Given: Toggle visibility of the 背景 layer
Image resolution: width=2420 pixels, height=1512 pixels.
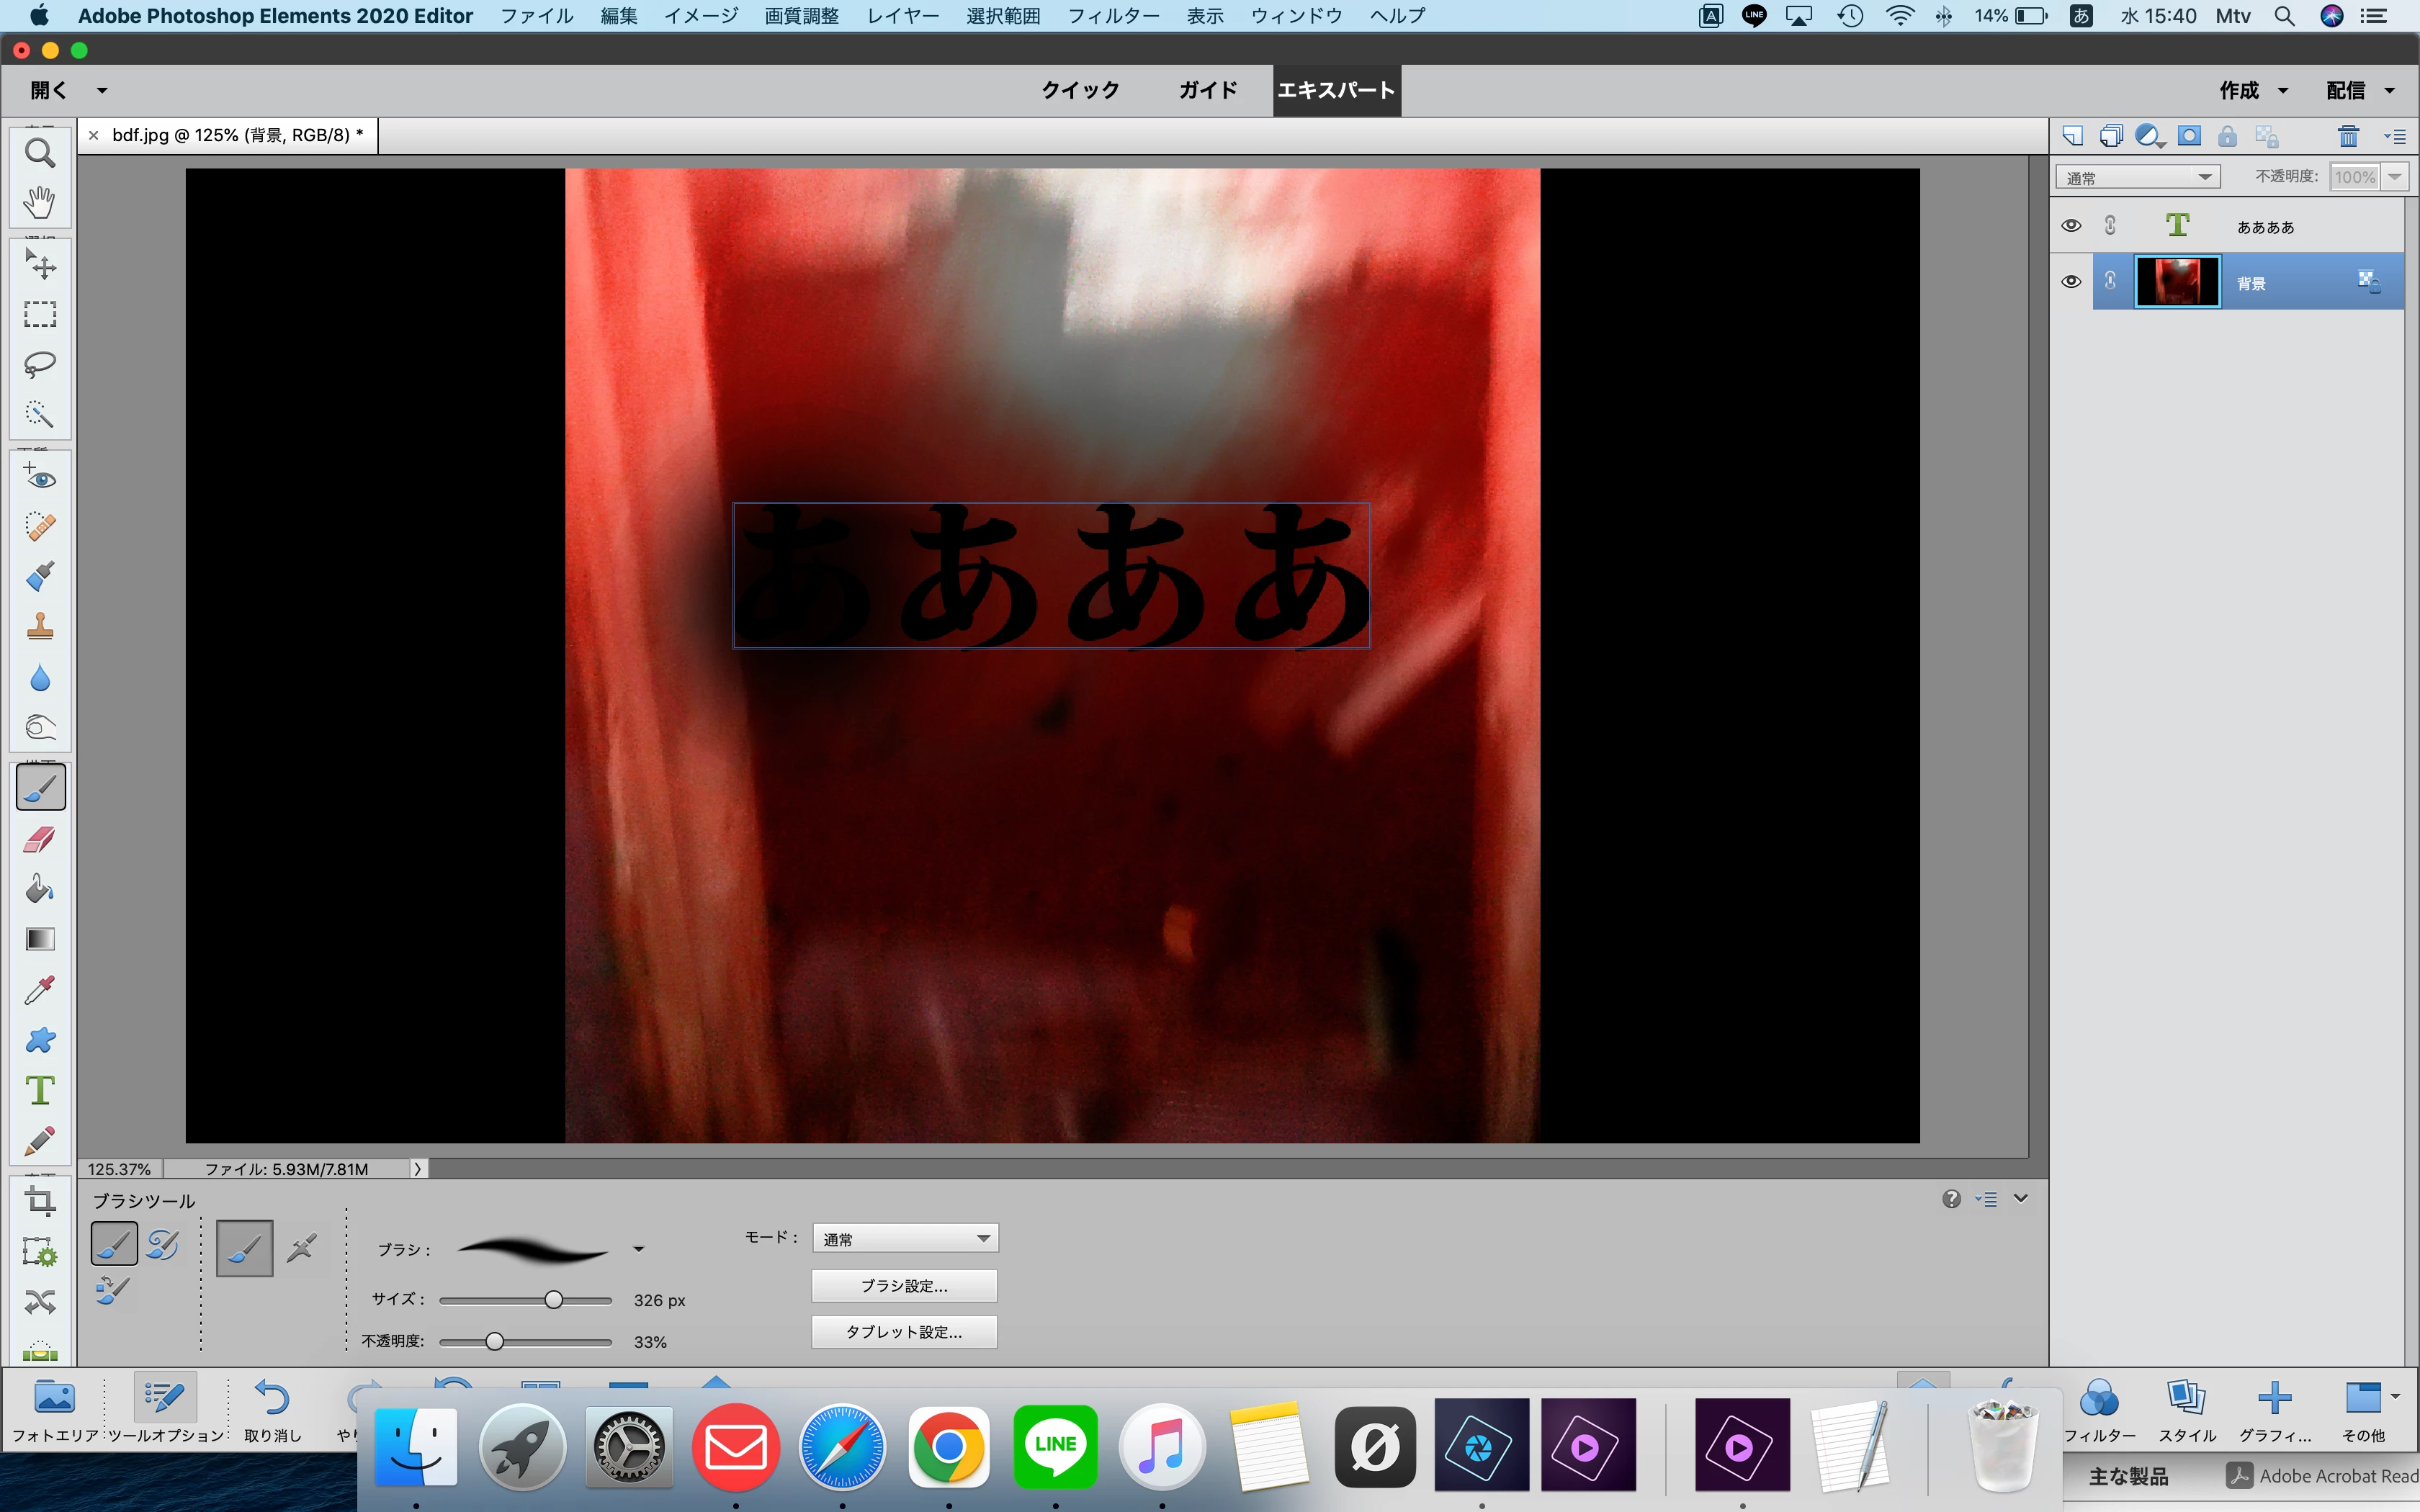Looking at the screenshot, I should click(2071, 282).
